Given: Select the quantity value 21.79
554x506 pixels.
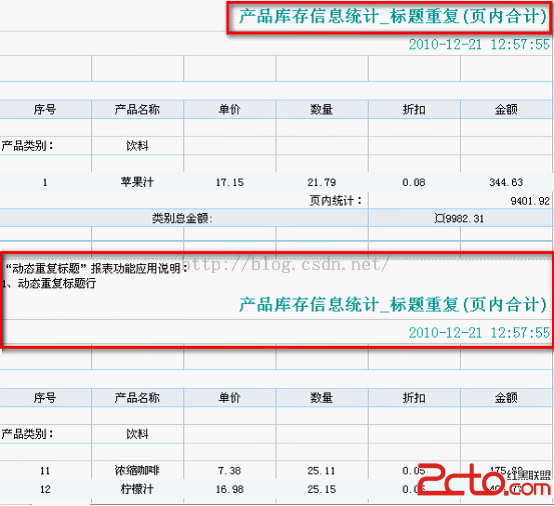Looking at the screenshot, I should coord(322,183).
